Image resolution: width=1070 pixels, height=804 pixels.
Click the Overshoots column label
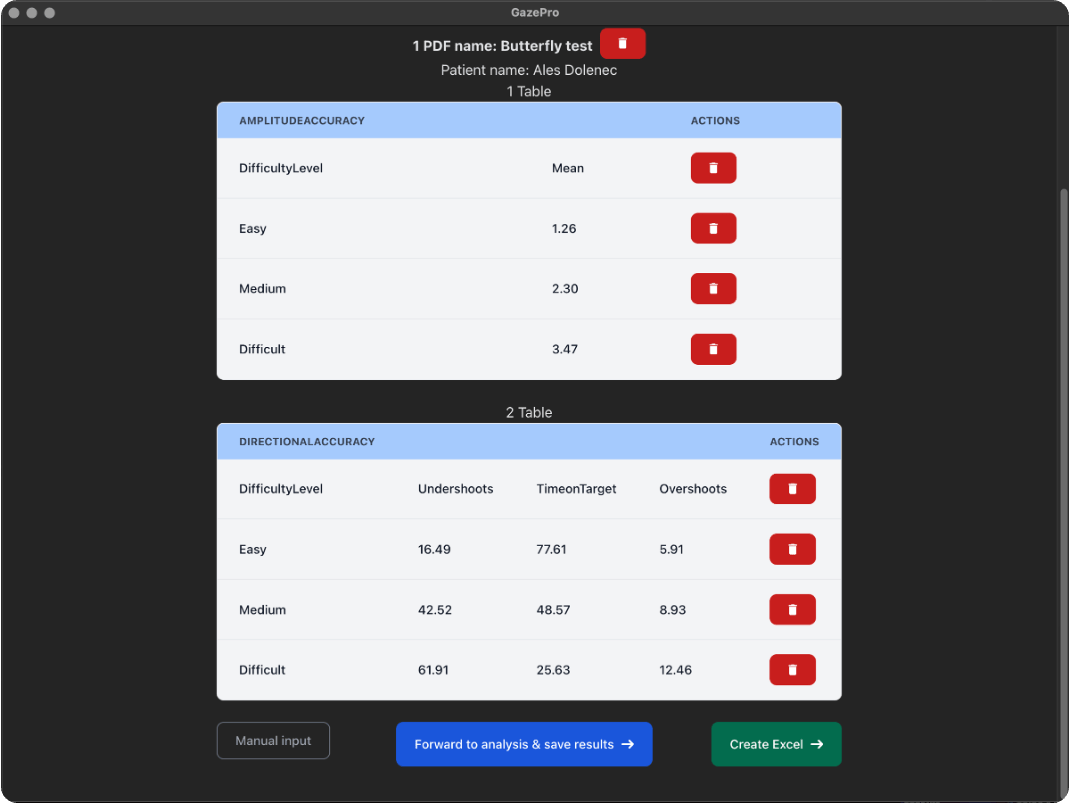coord(693,489)
